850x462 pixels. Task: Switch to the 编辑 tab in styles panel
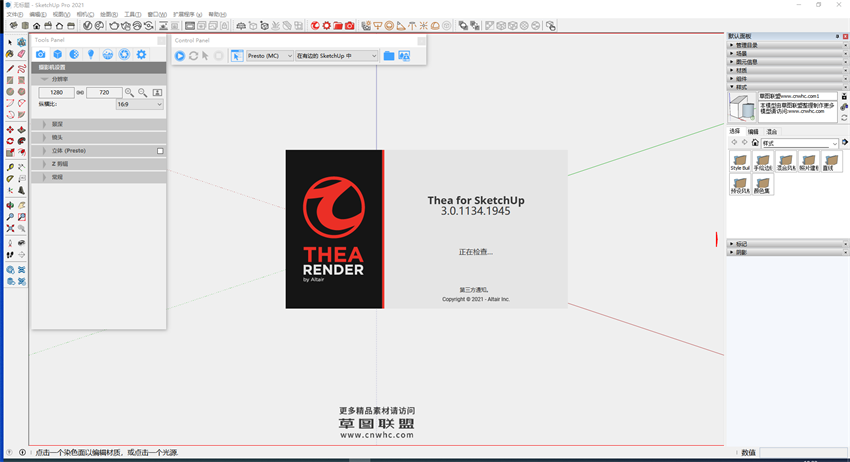(x=753, y=131)
